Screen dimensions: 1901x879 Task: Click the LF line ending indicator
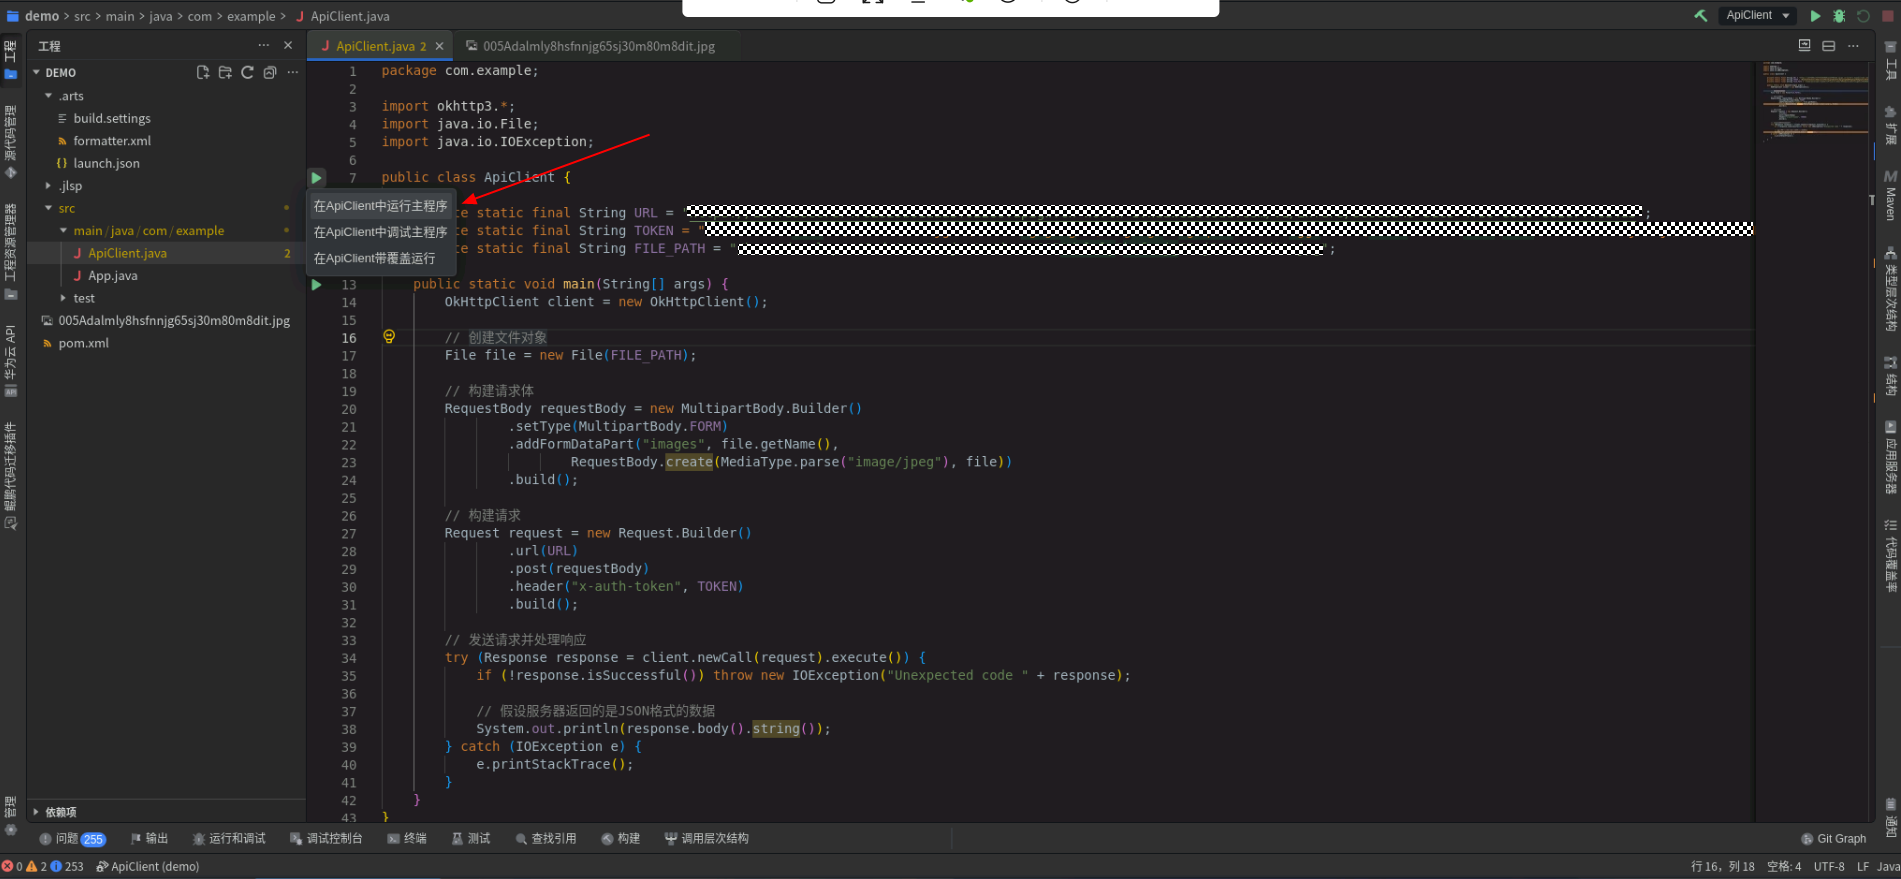(1863, 867)
